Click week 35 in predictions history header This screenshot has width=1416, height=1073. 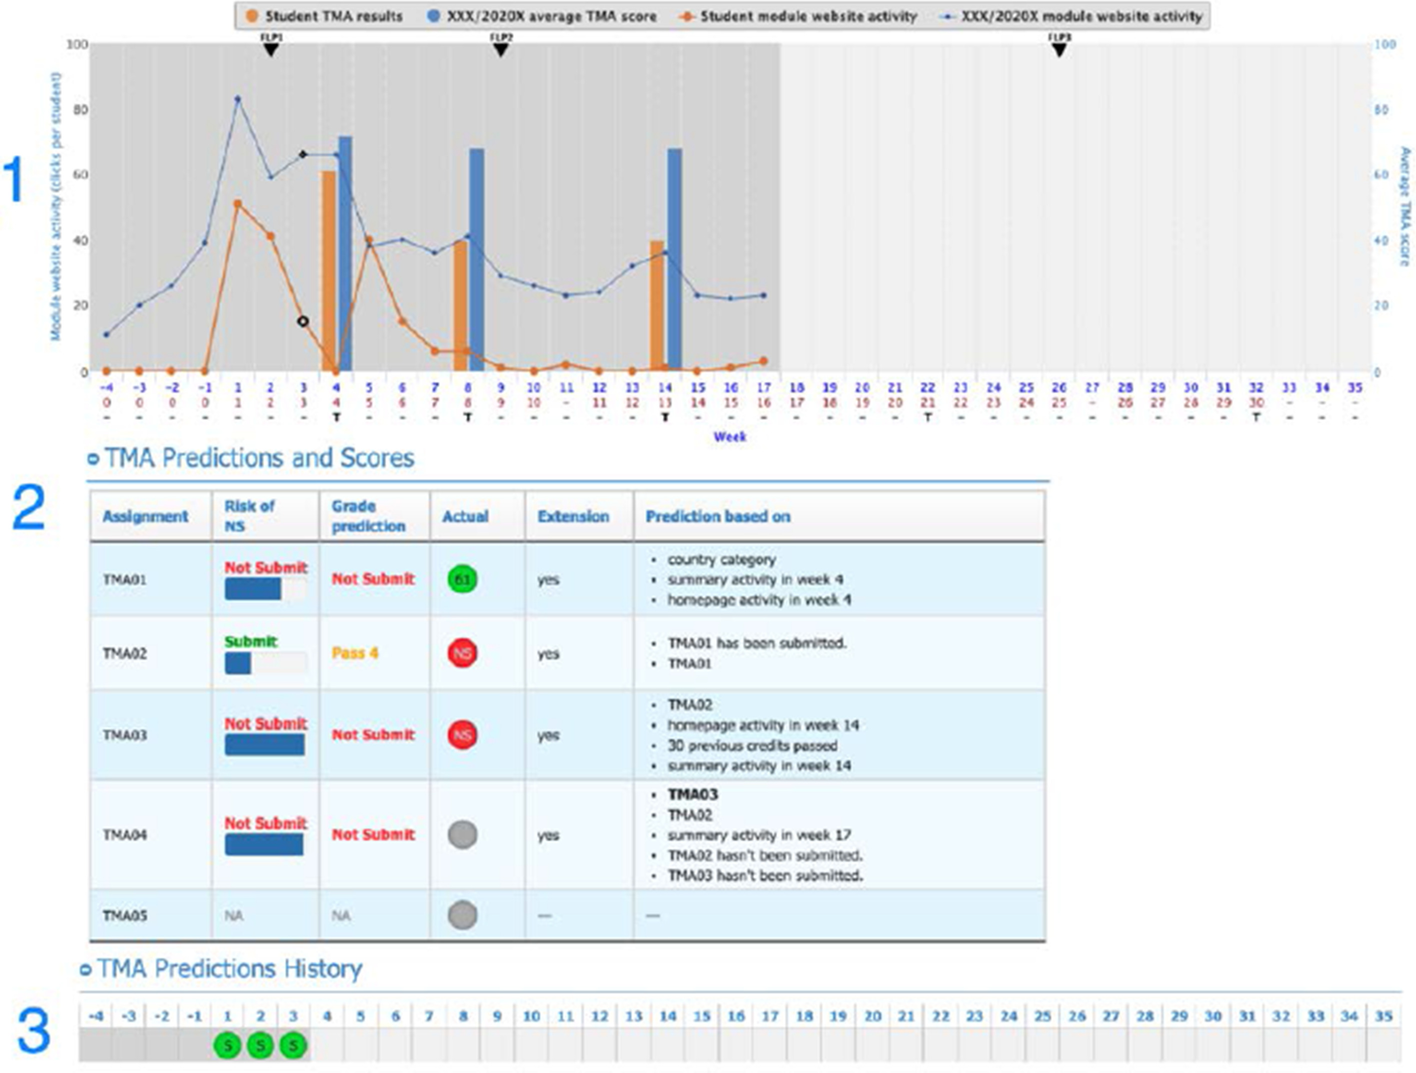click(1384, 1016)
